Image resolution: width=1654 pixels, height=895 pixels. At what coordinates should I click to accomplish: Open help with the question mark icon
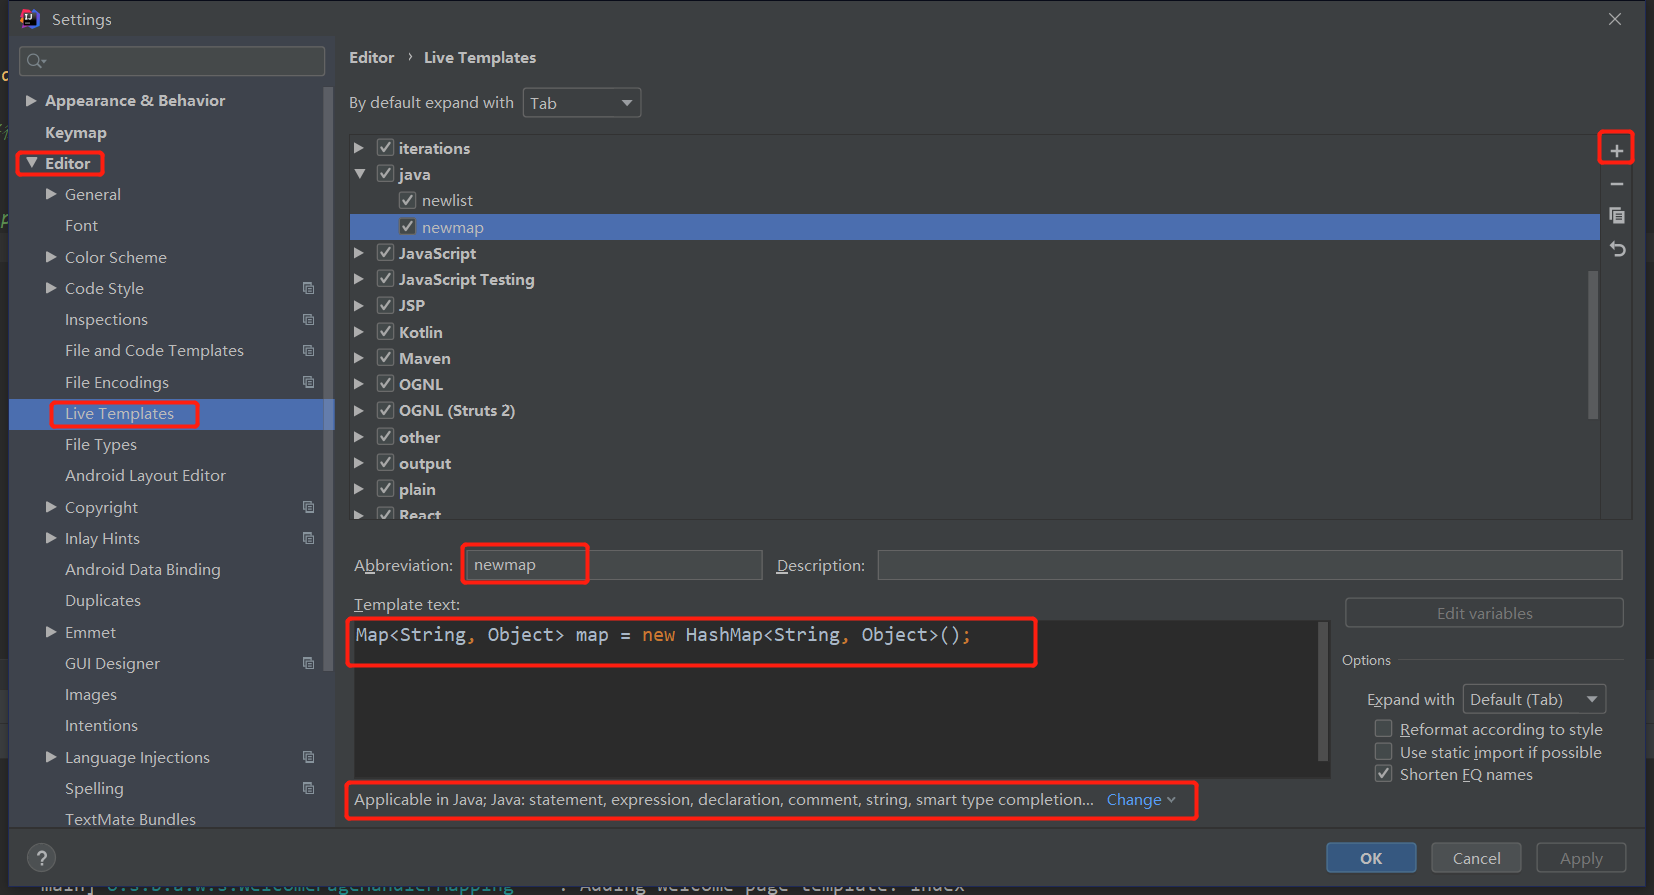[41, 858]
